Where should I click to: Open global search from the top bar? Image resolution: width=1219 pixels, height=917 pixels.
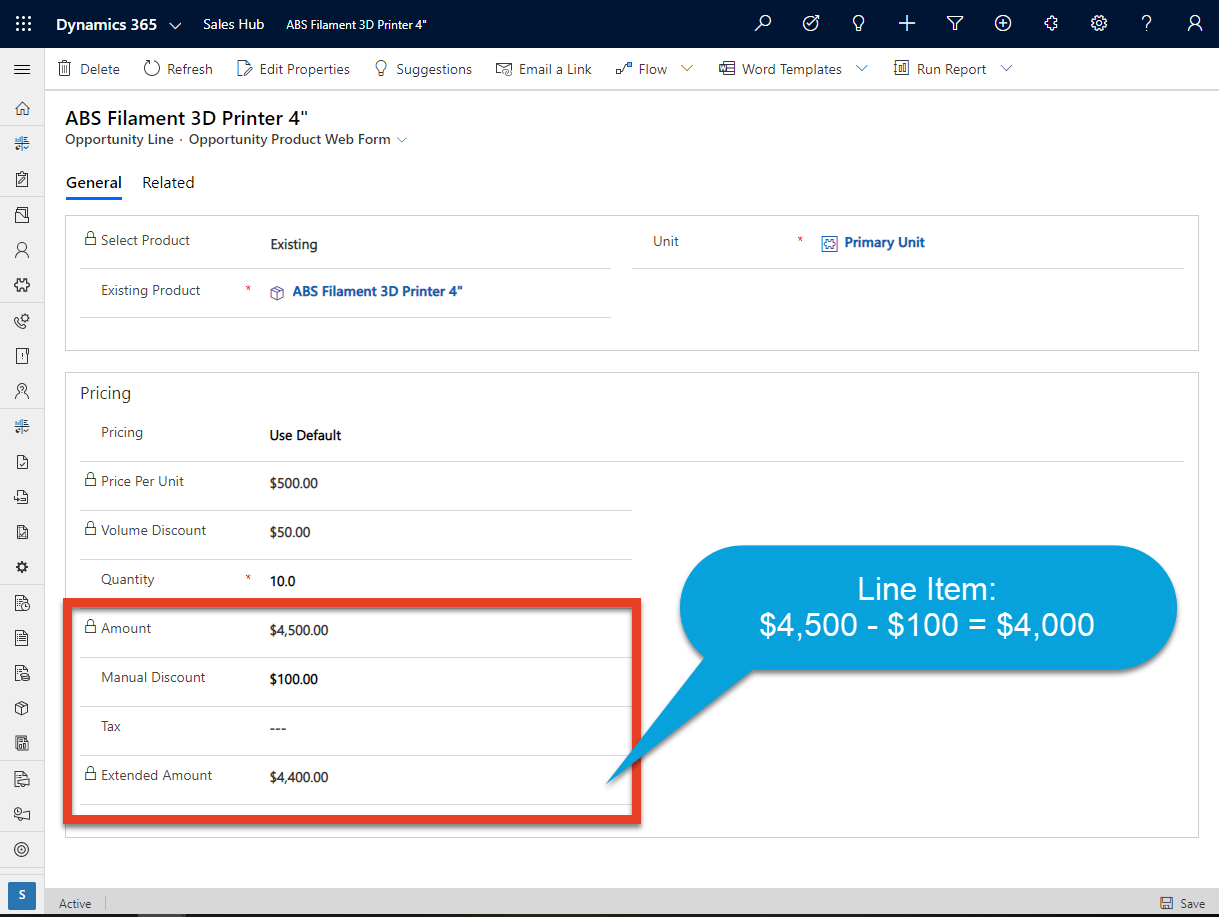[x=762, y=23]
